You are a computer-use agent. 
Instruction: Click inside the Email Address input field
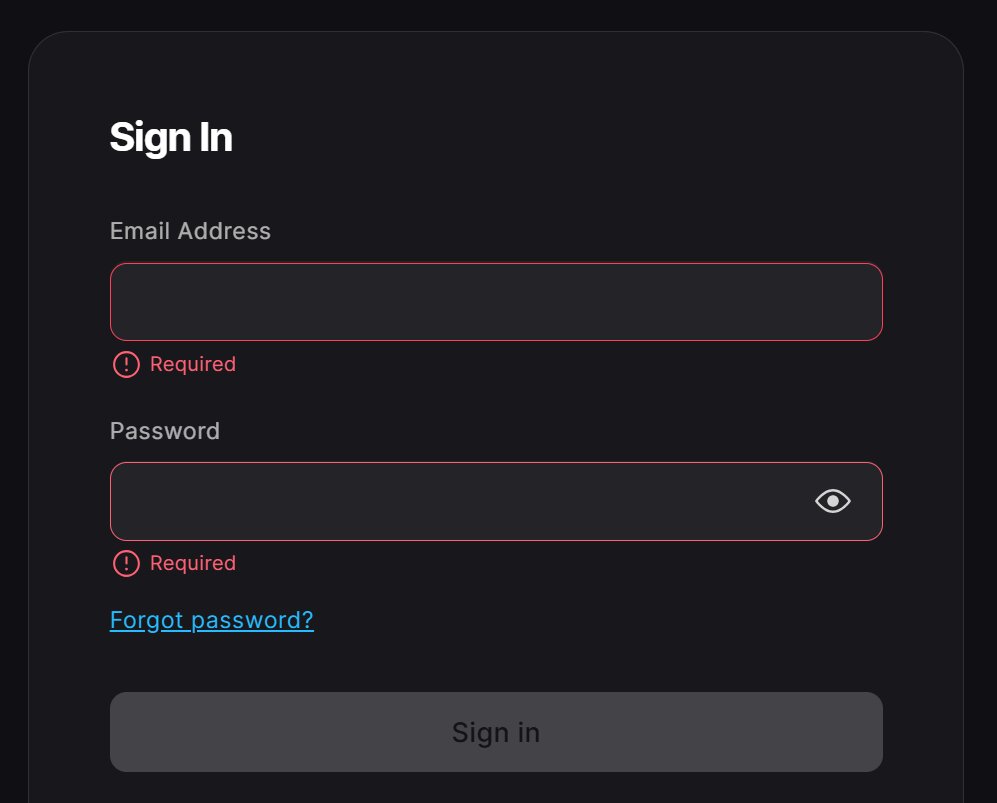point(497,301)
